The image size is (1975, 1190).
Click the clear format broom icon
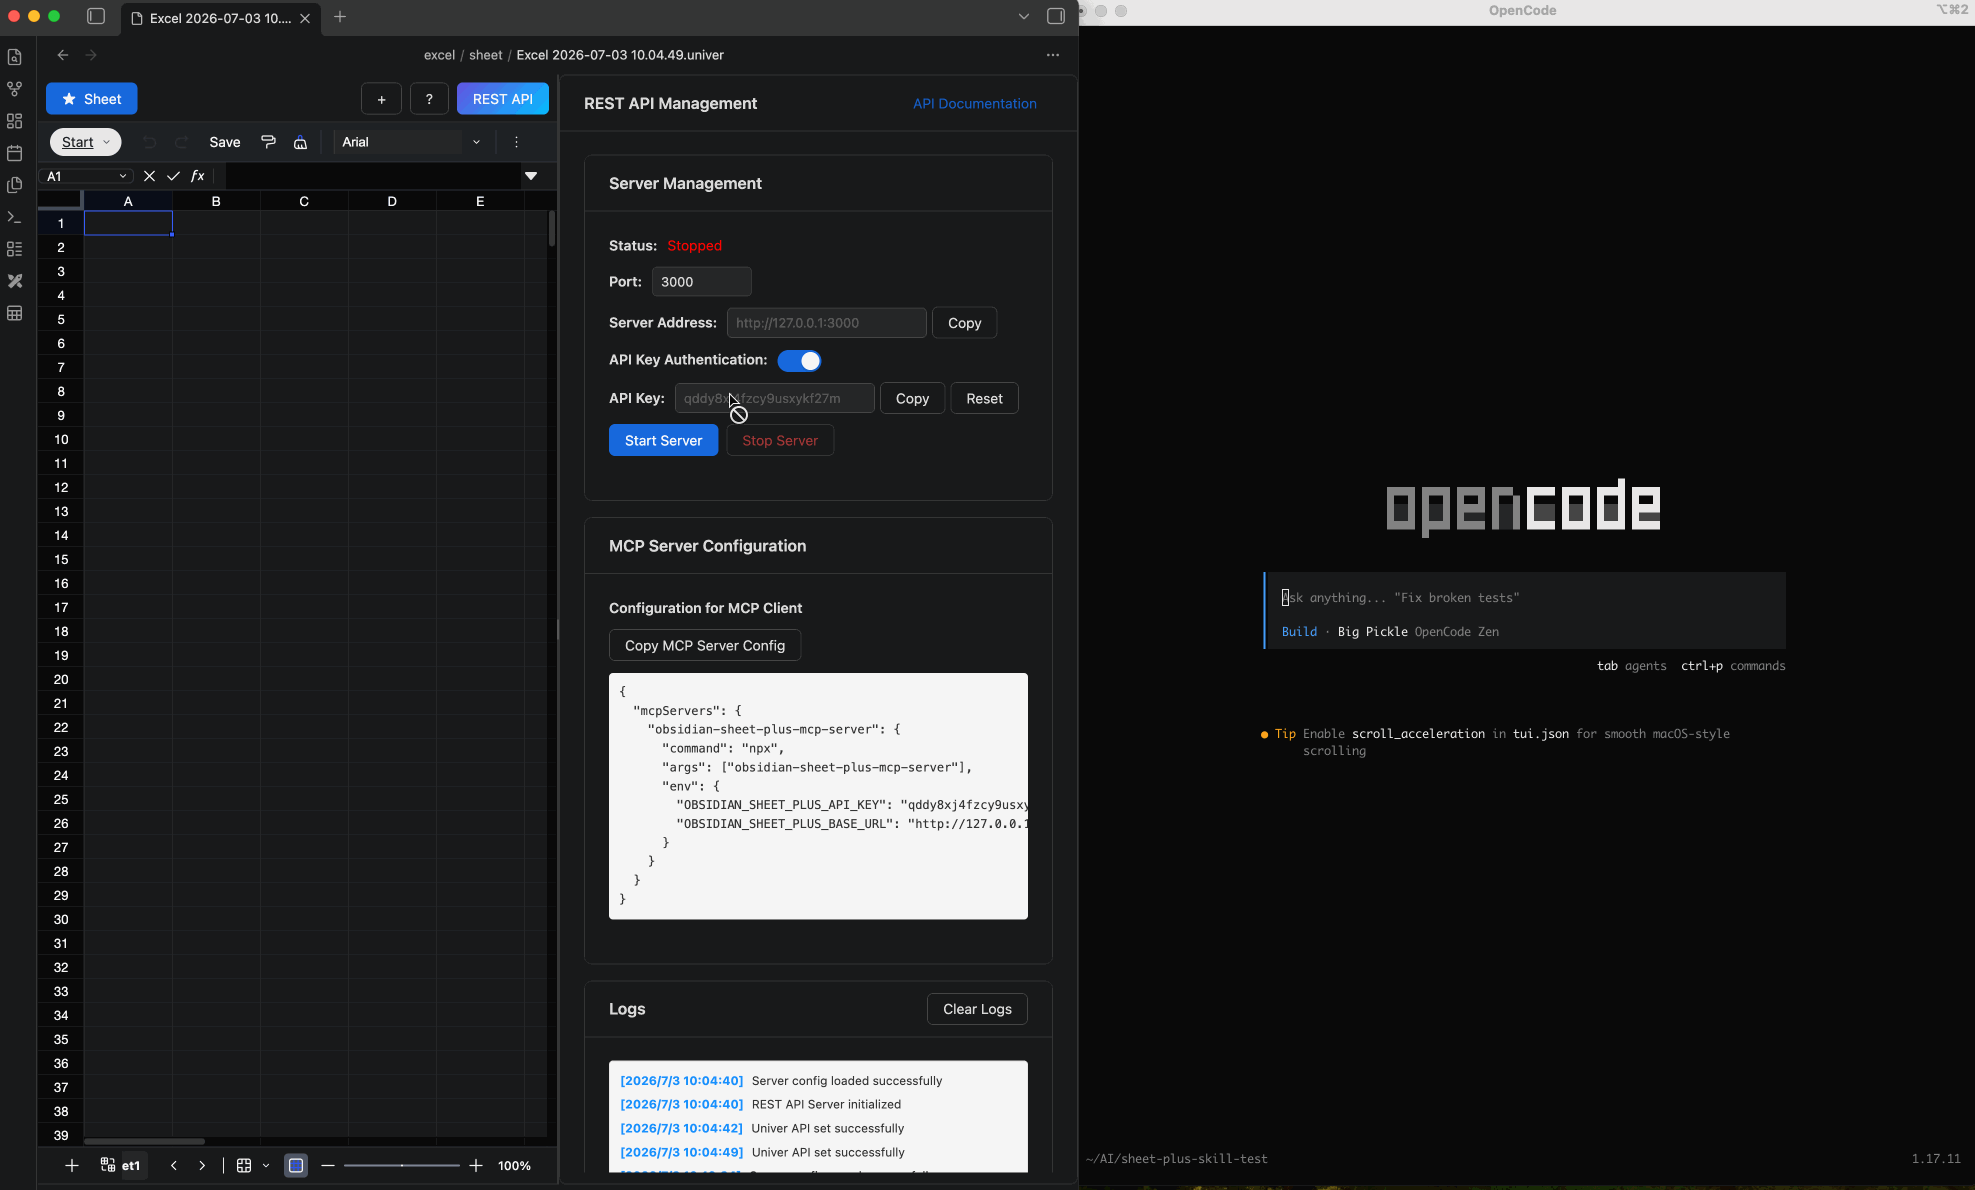tap(300, 142)
